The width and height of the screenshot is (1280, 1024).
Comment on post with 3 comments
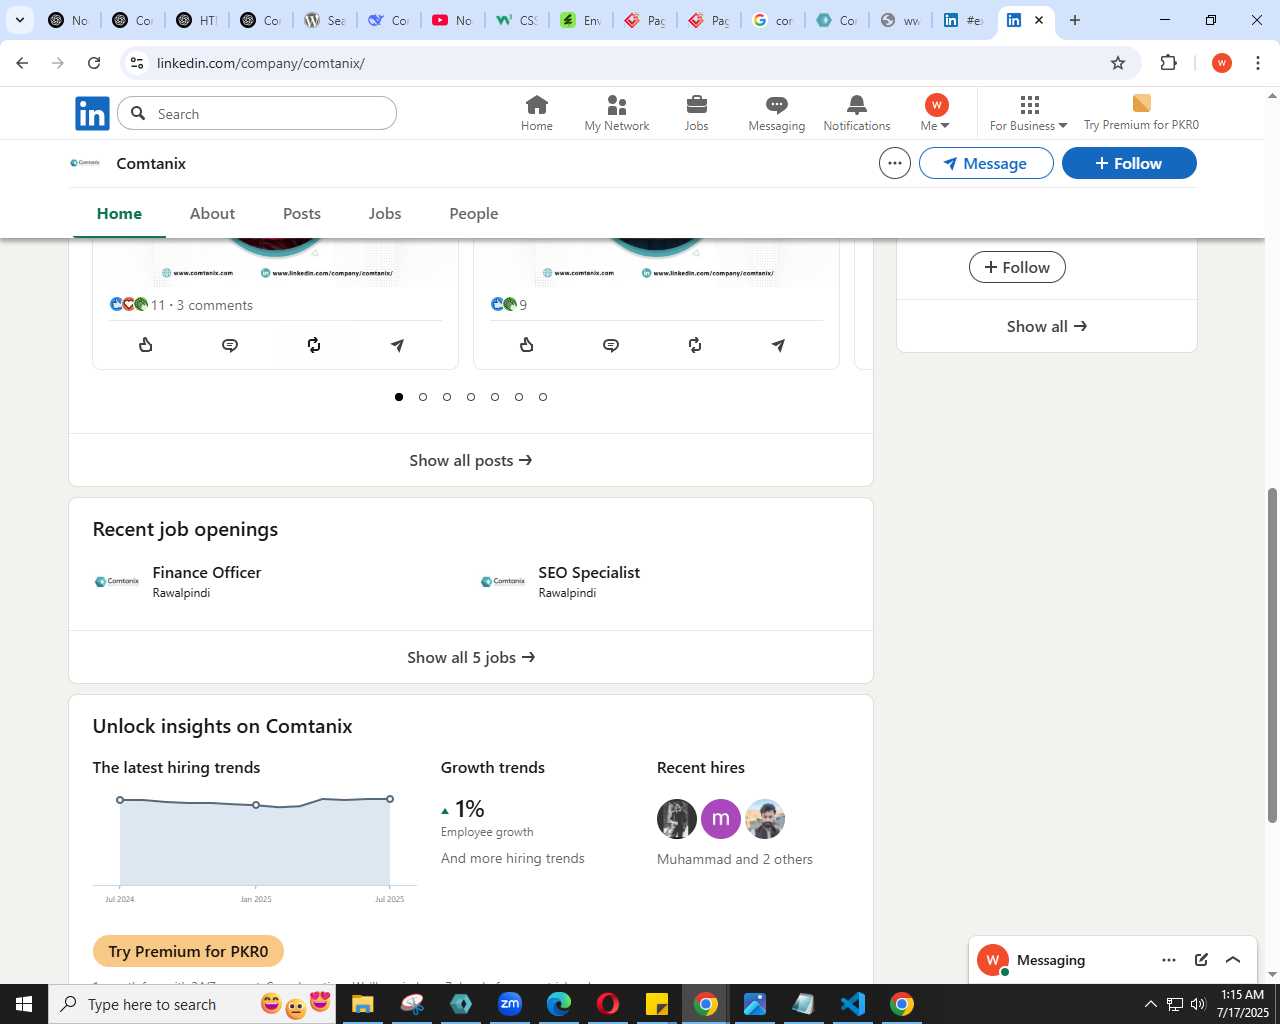coord(230,345)
